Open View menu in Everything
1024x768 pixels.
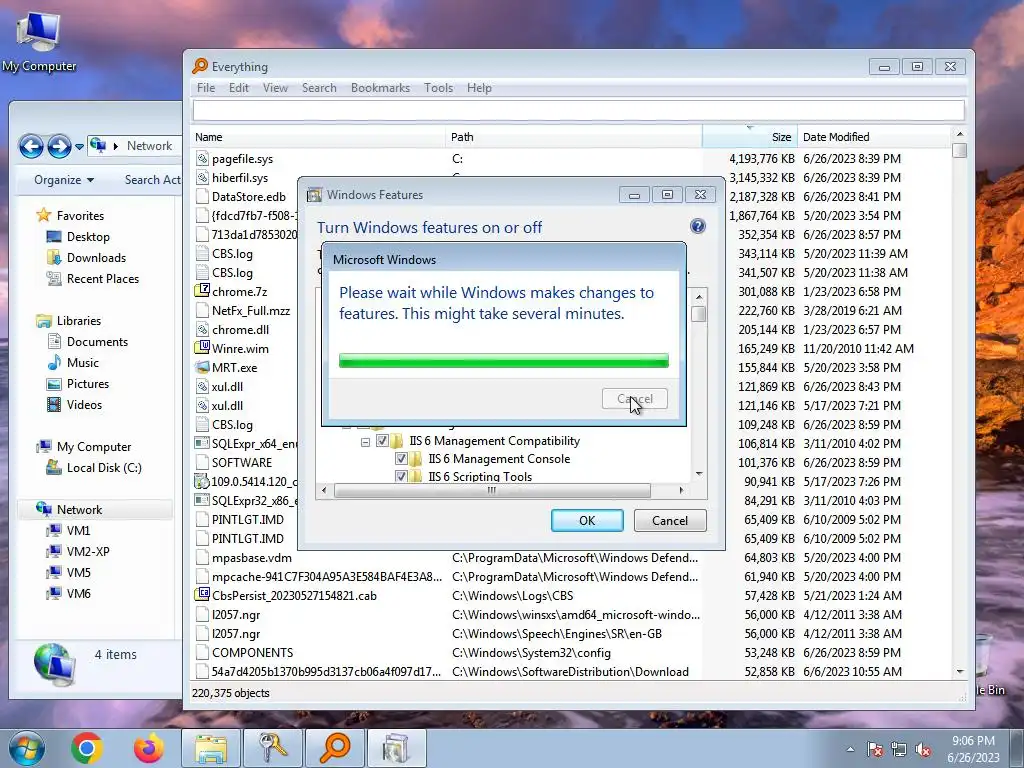point(275,88)
